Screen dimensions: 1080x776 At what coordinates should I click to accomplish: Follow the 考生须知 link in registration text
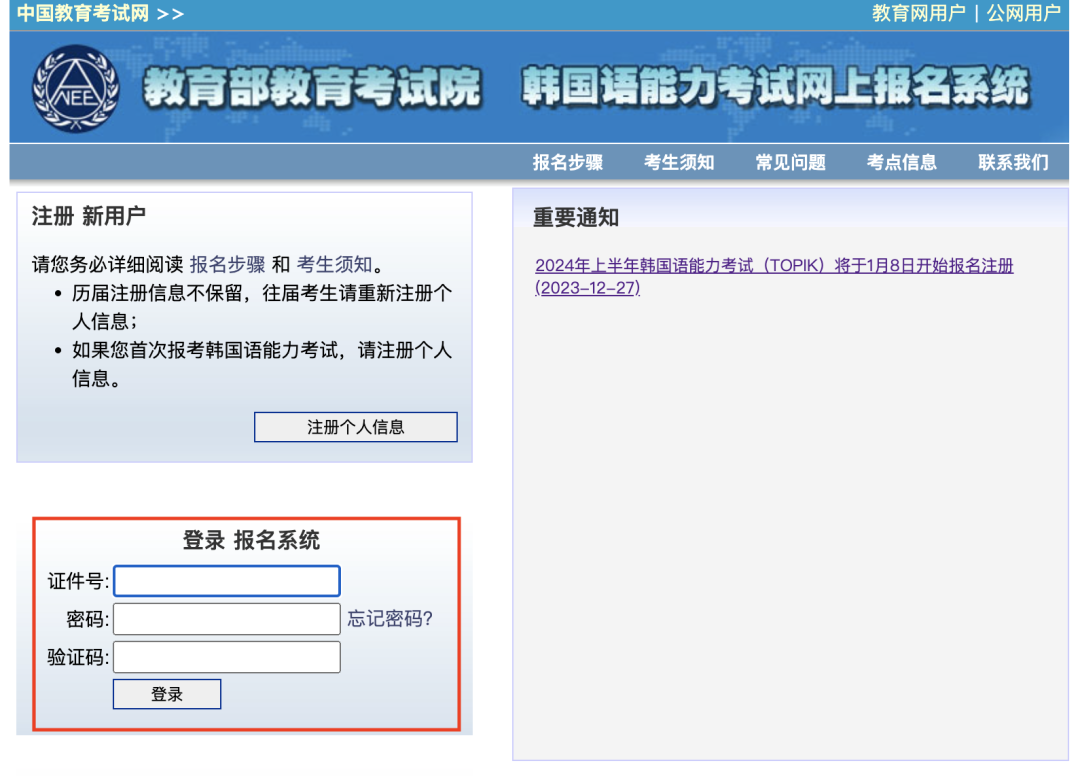(x=335, y=264)
